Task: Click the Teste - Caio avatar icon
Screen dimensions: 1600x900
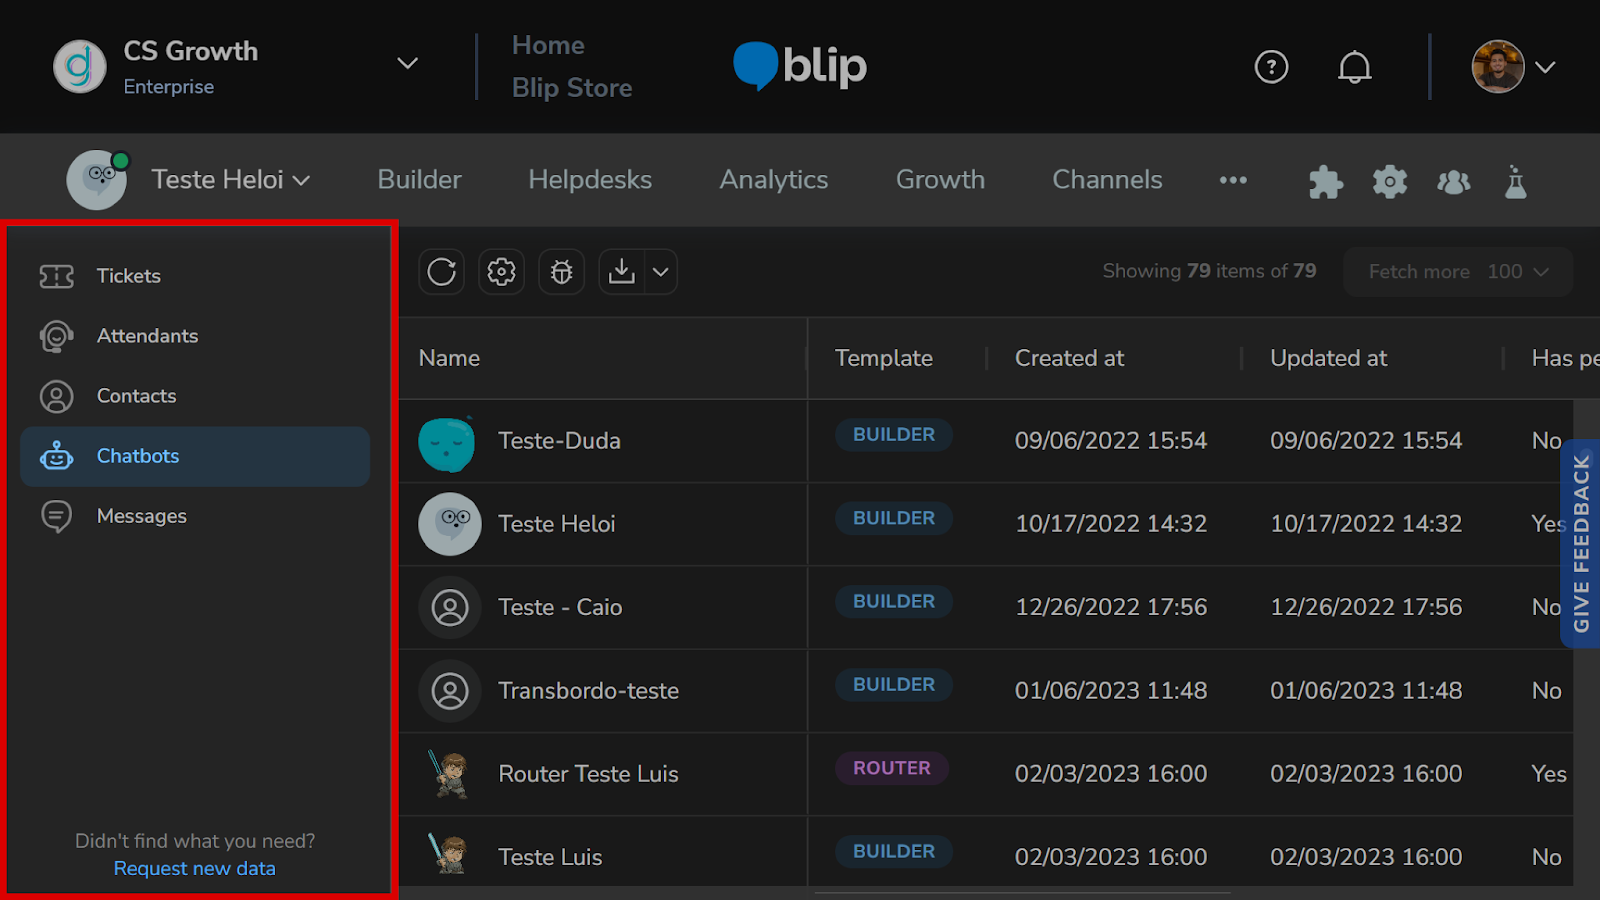Action: coord(450,607)
